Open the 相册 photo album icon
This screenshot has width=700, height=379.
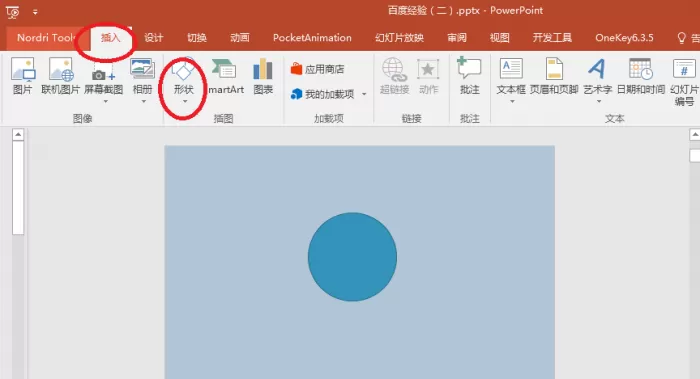coord(142,69)
